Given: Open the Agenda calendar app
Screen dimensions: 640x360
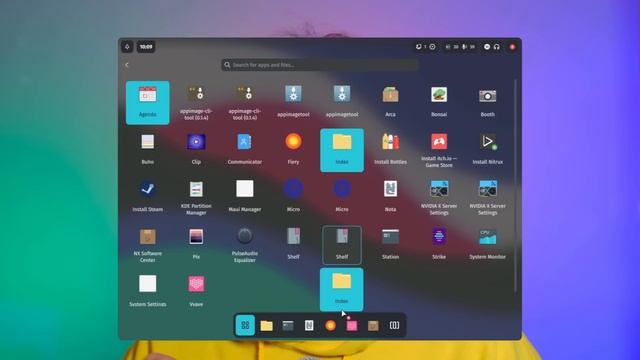Looking at the screenshot, I should 147,102.
